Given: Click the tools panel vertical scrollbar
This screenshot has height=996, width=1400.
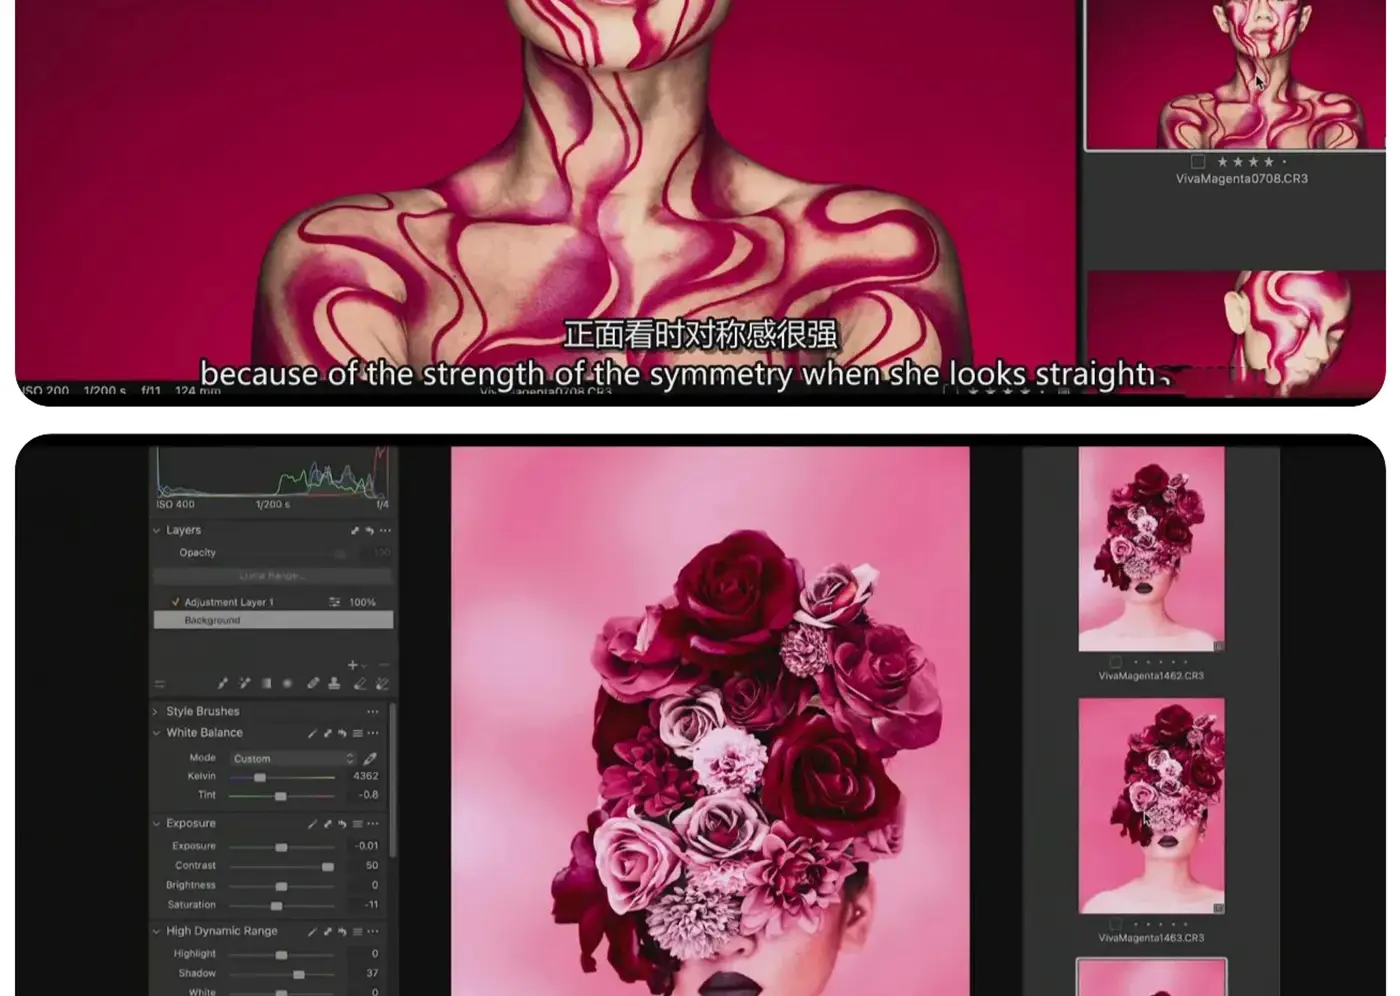Looking at the screenshot, I should tap(393, 780).
